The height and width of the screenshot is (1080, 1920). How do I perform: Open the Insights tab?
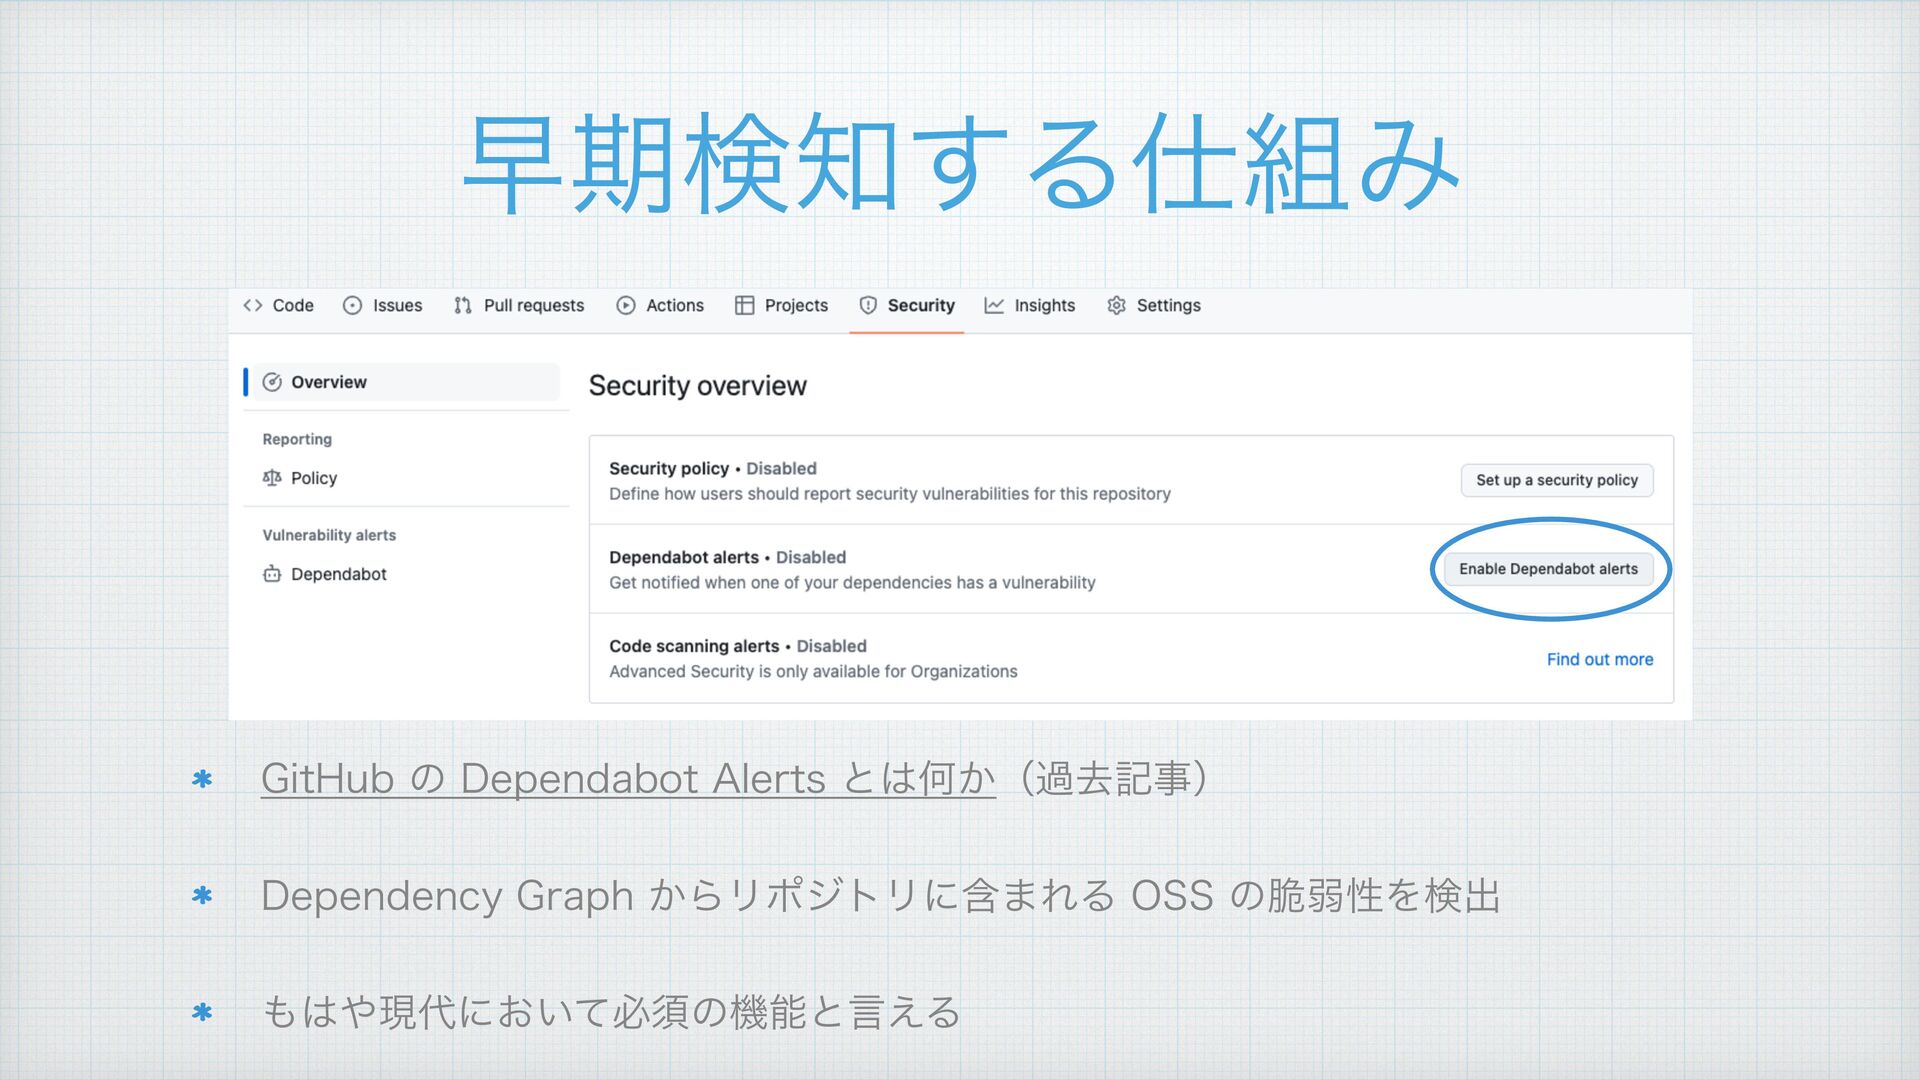point(1030,305)
